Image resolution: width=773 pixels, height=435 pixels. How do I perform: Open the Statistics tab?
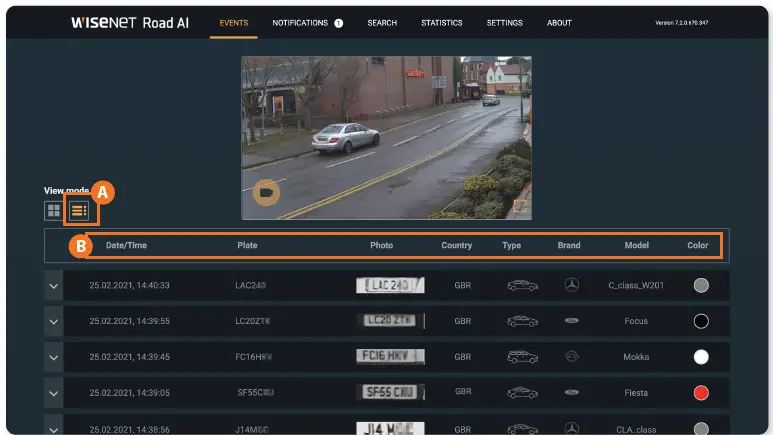point(442,23)
